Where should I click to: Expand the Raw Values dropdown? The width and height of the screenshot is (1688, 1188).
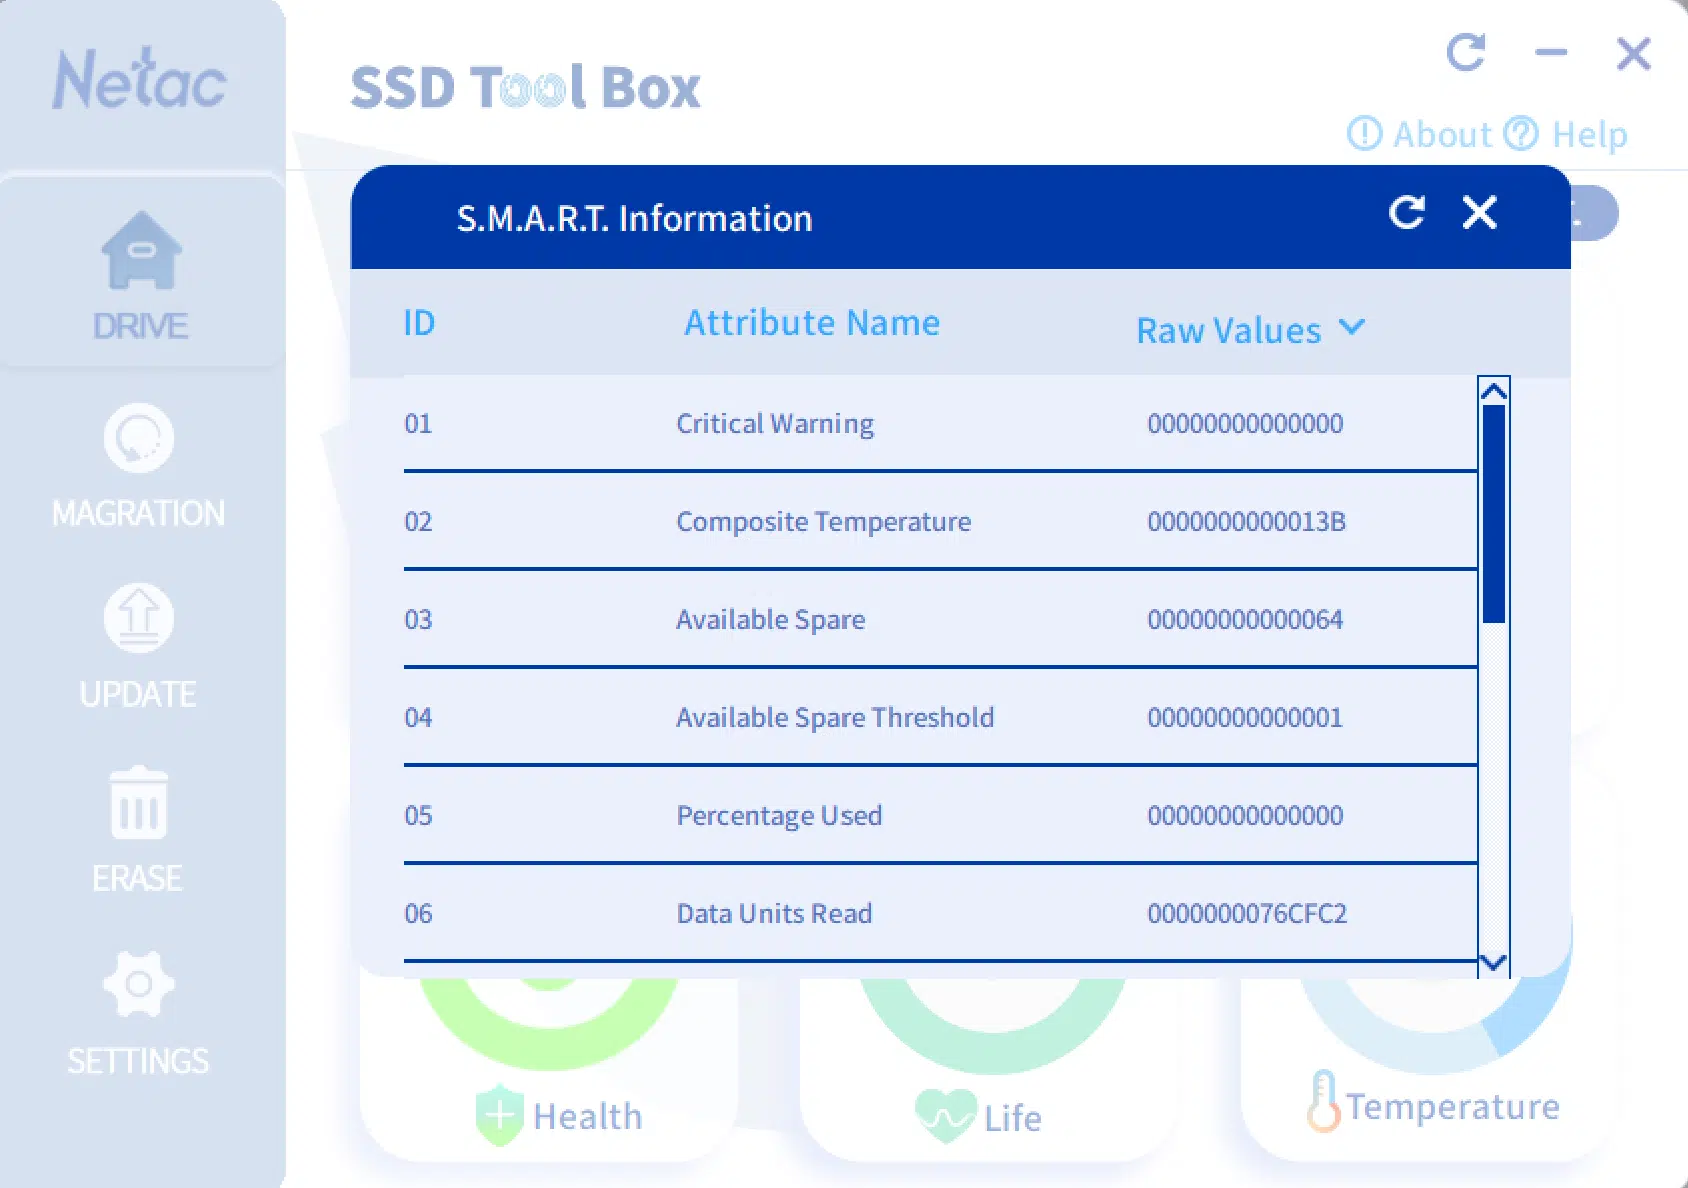1351,328
